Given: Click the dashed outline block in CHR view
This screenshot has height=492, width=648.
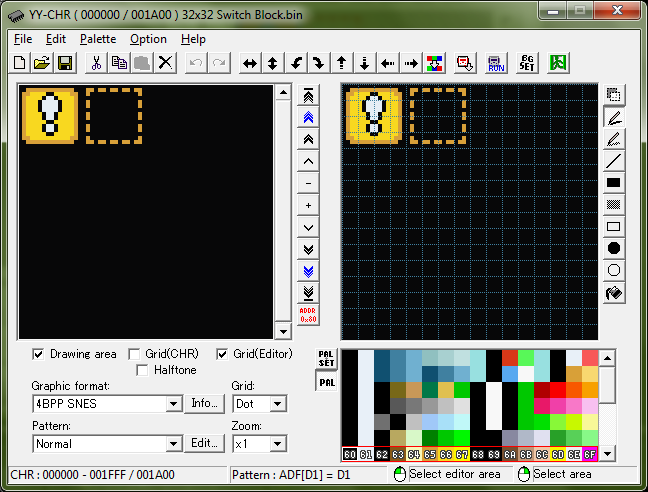Looking at the screenshot, I should (x=114, y=116).
